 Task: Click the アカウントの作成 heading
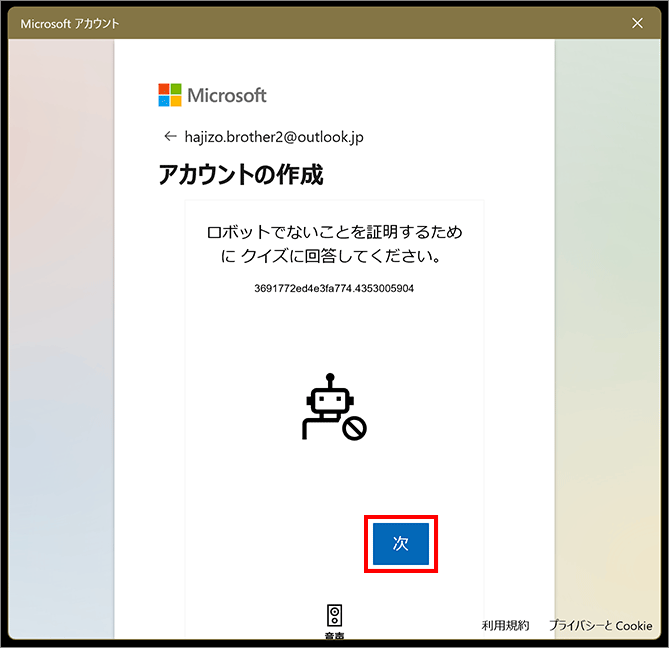pyautogui.click(x=241, y=174)
